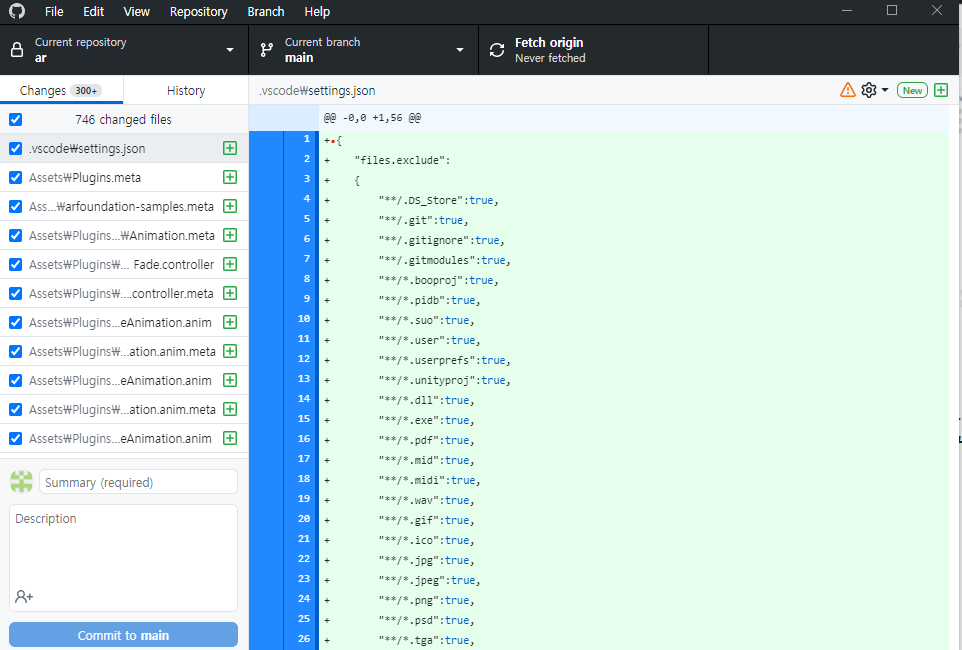Viewport: 962px width, 650px height.
Task: Click added-file icon for controller.meta row
Action: click(x=230, y=293)
